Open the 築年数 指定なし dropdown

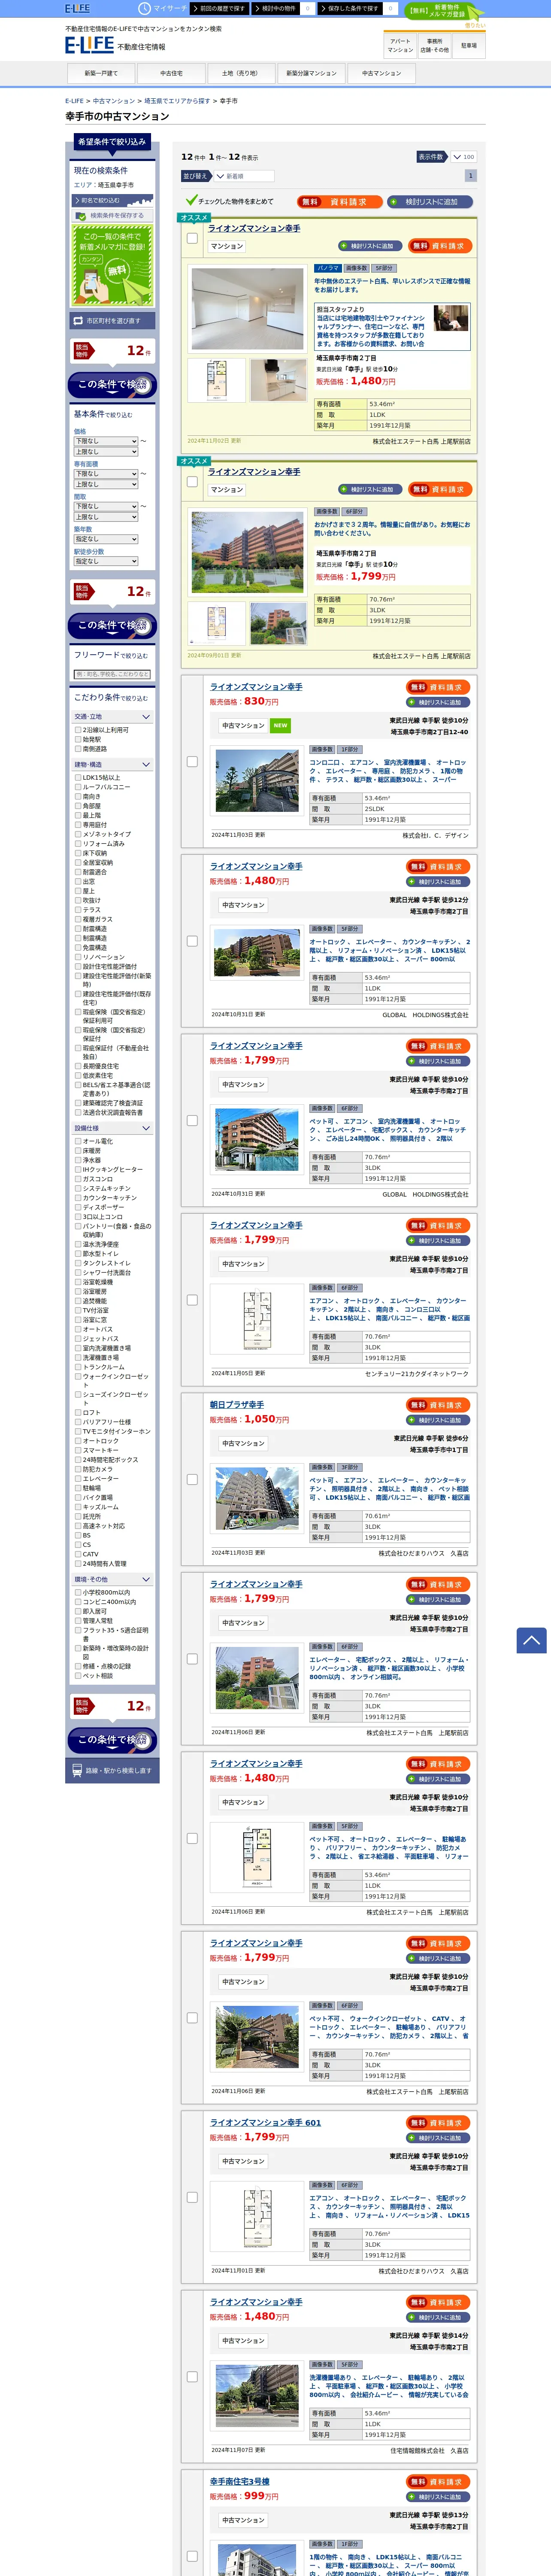tap(106, 539)
